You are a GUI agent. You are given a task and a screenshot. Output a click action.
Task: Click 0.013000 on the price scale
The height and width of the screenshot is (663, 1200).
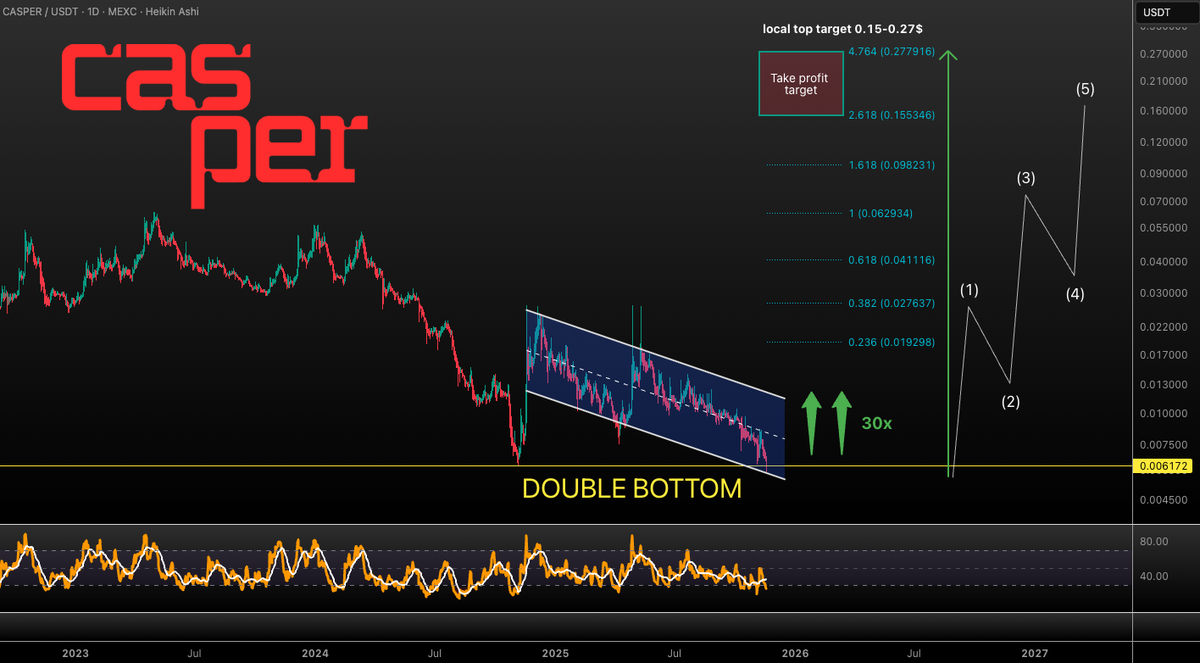click(1162, 385)
